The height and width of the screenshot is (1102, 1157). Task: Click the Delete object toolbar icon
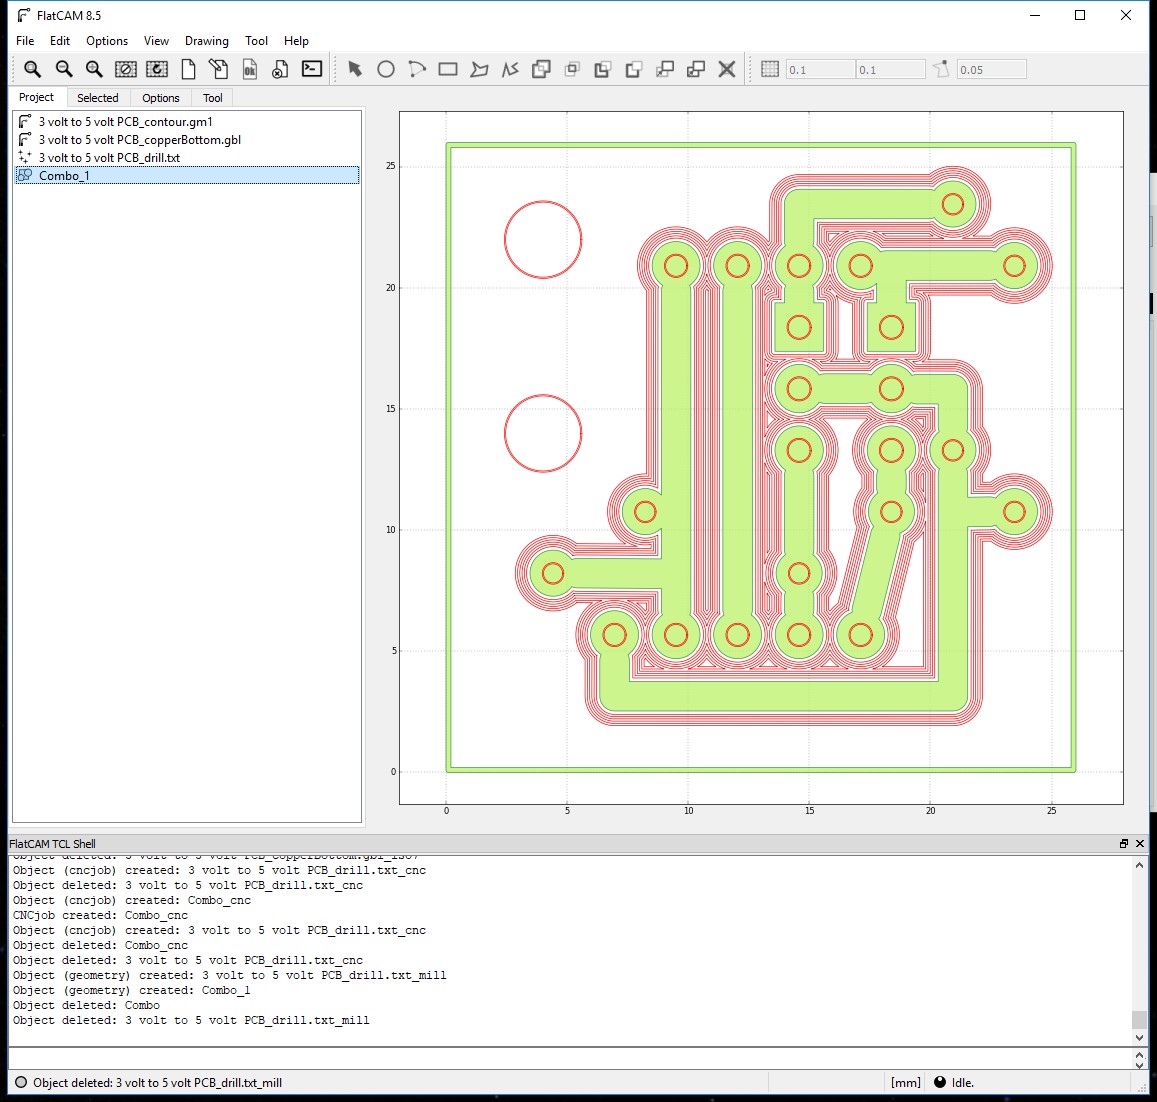280,69
